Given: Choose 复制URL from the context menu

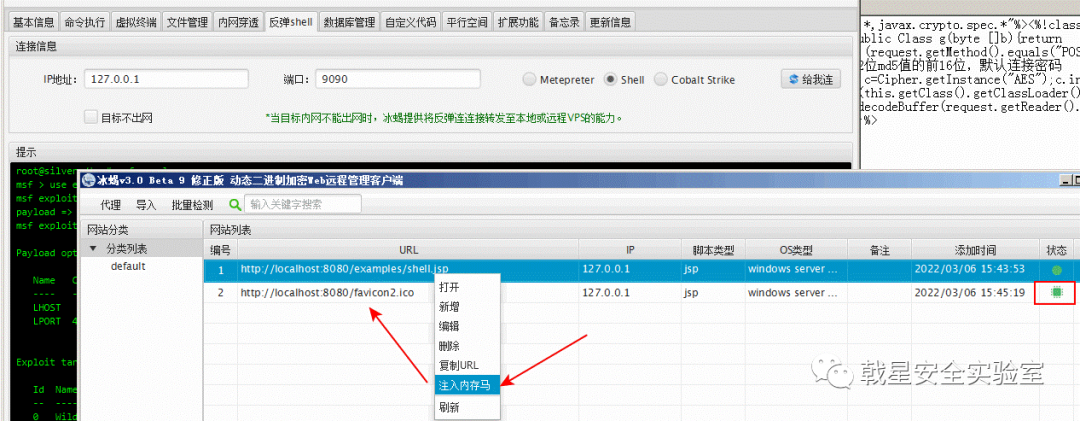Looking at the screenshot, I should coord(468,364).
